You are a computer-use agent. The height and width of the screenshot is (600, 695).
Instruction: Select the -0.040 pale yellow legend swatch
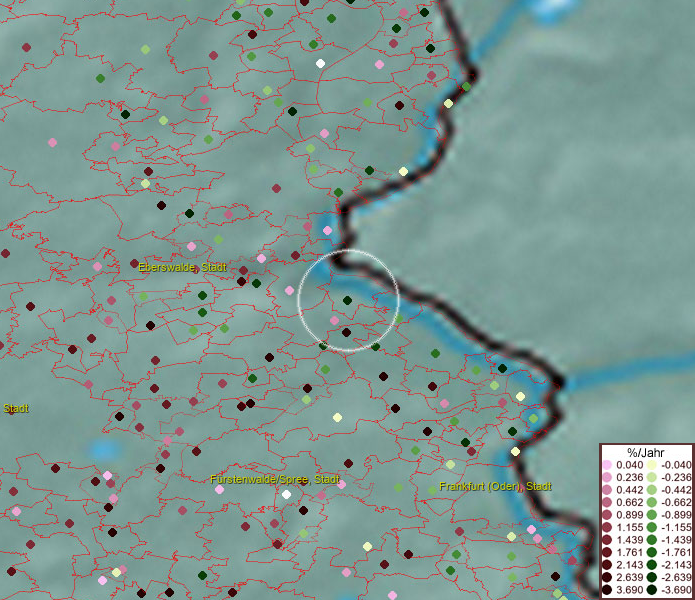[x=652, y=465]
